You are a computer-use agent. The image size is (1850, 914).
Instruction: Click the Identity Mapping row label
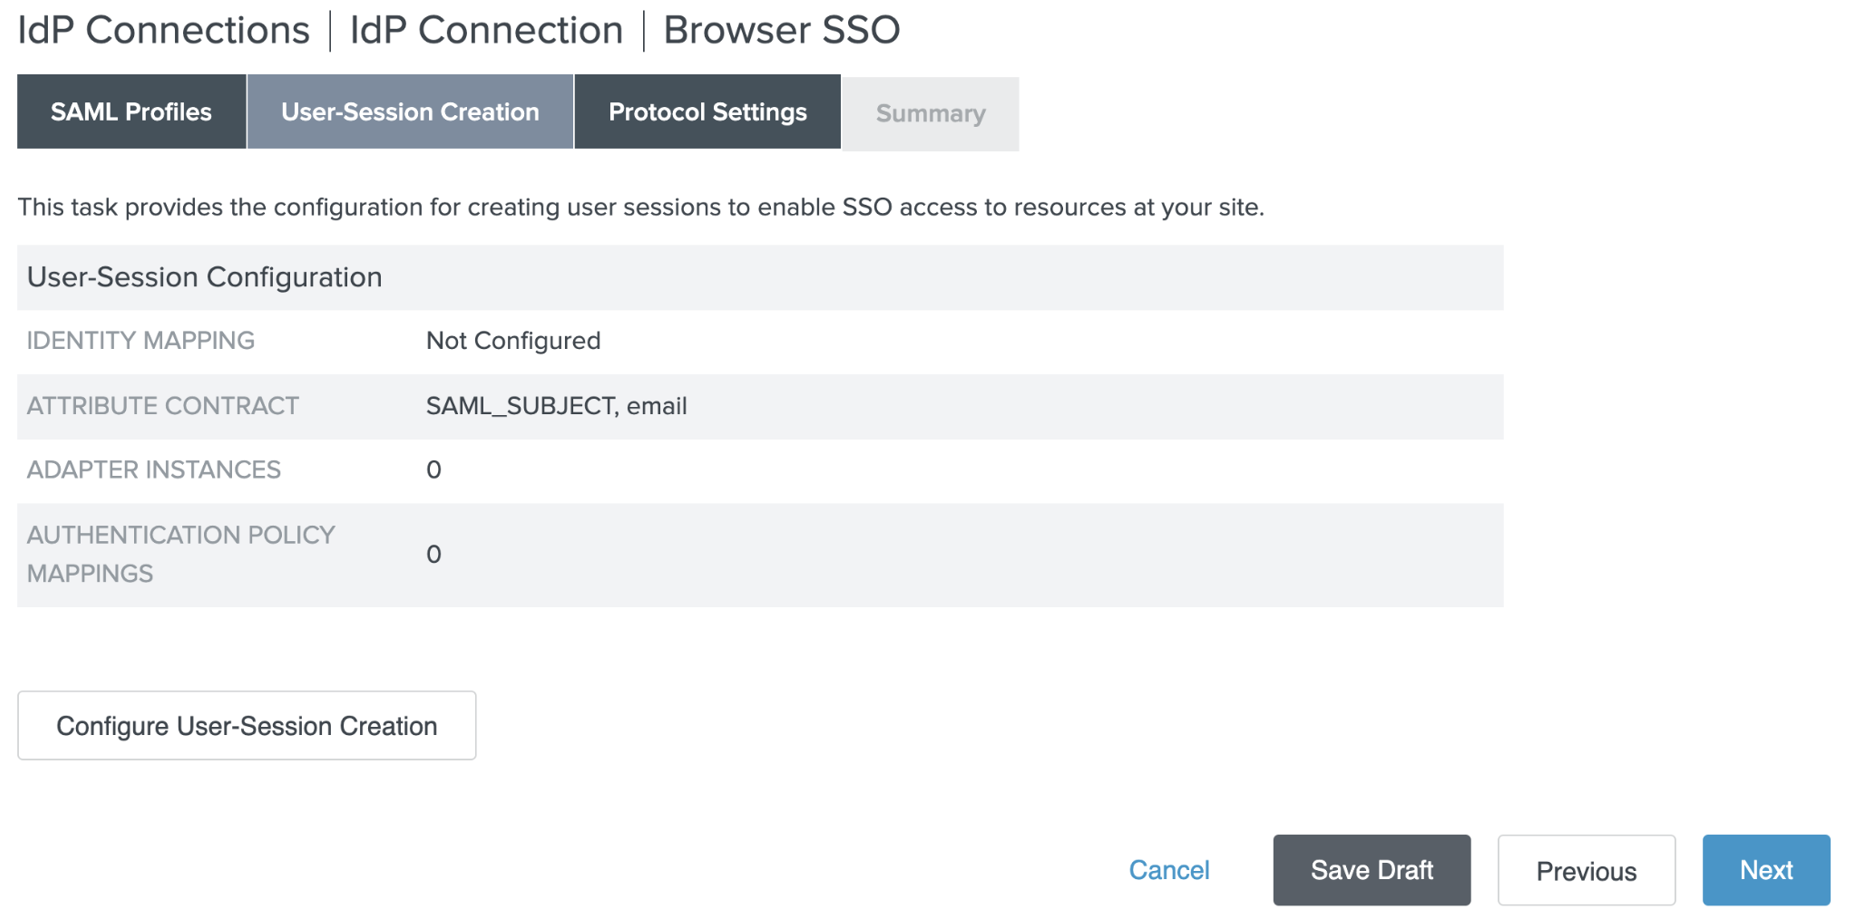pos(141,341)
